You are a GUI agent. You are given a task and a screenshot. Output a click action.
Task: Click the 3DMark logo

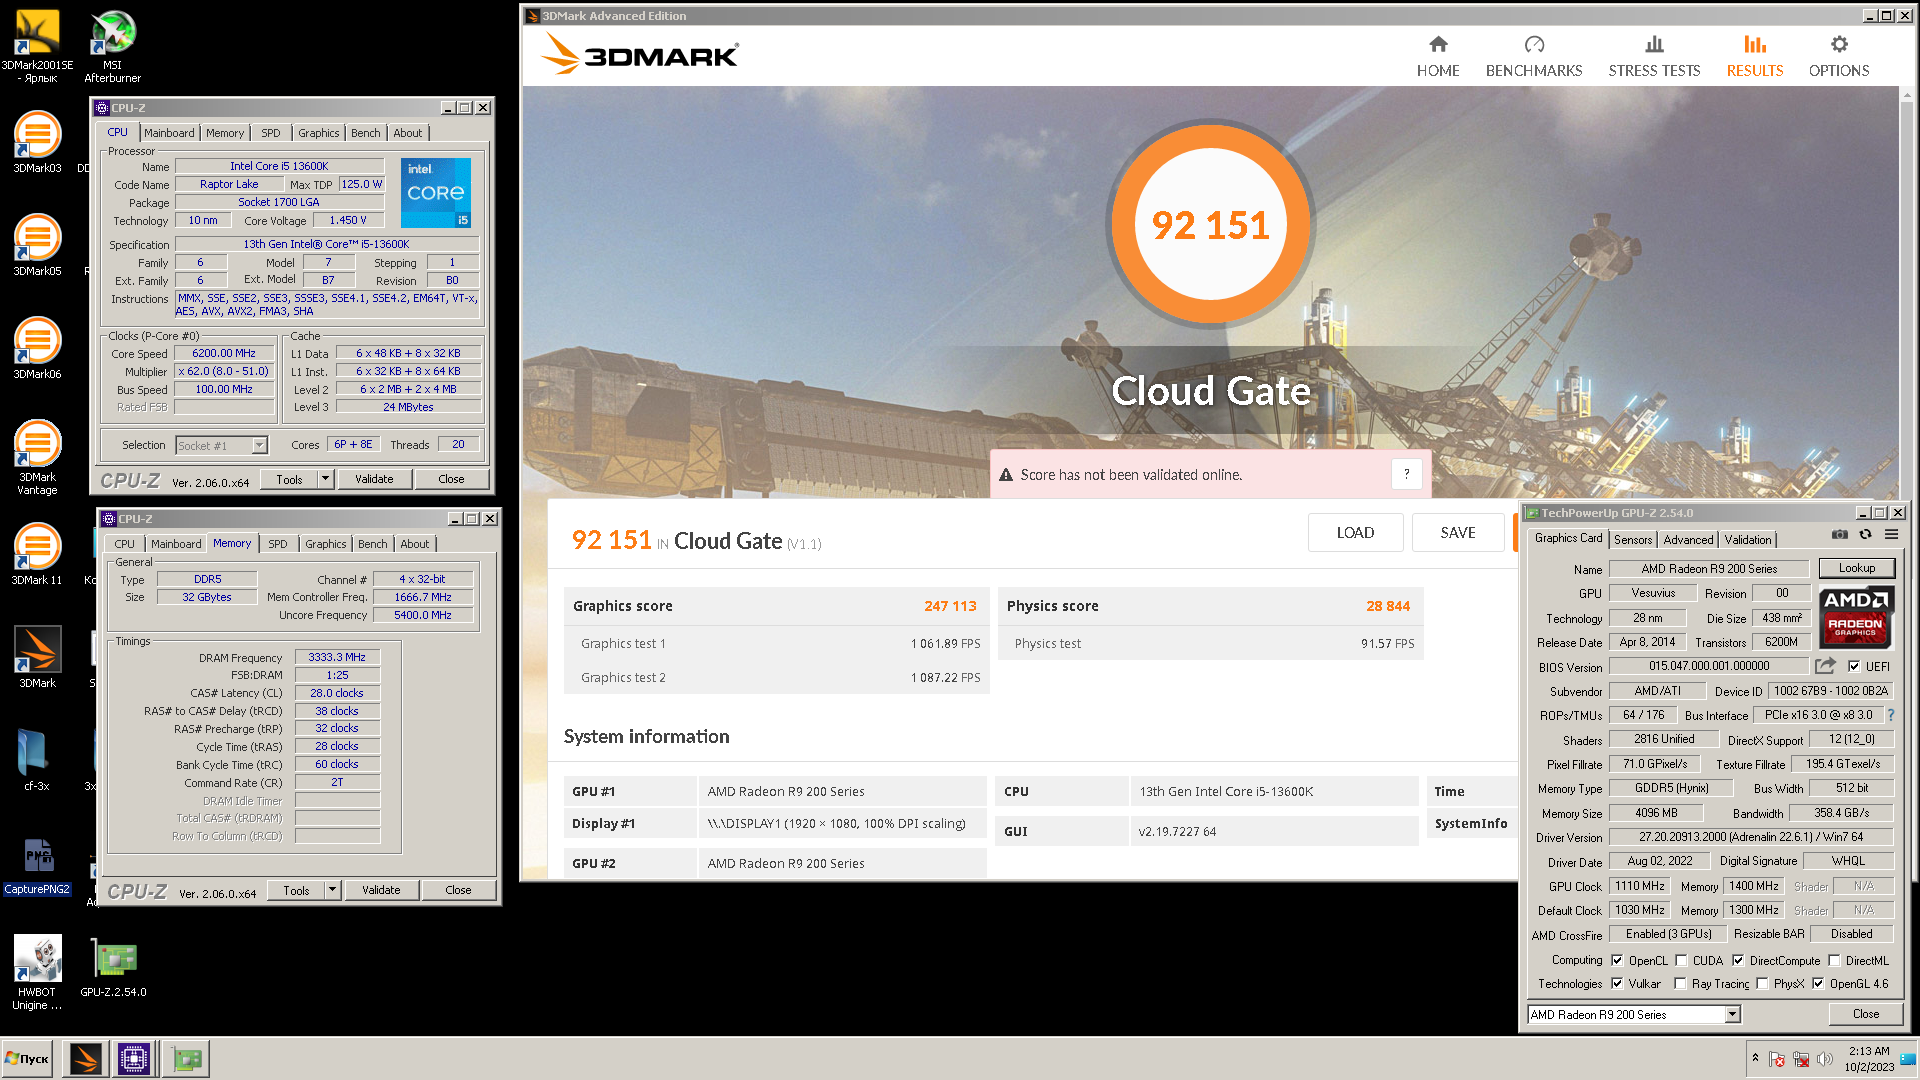point(640,54)
